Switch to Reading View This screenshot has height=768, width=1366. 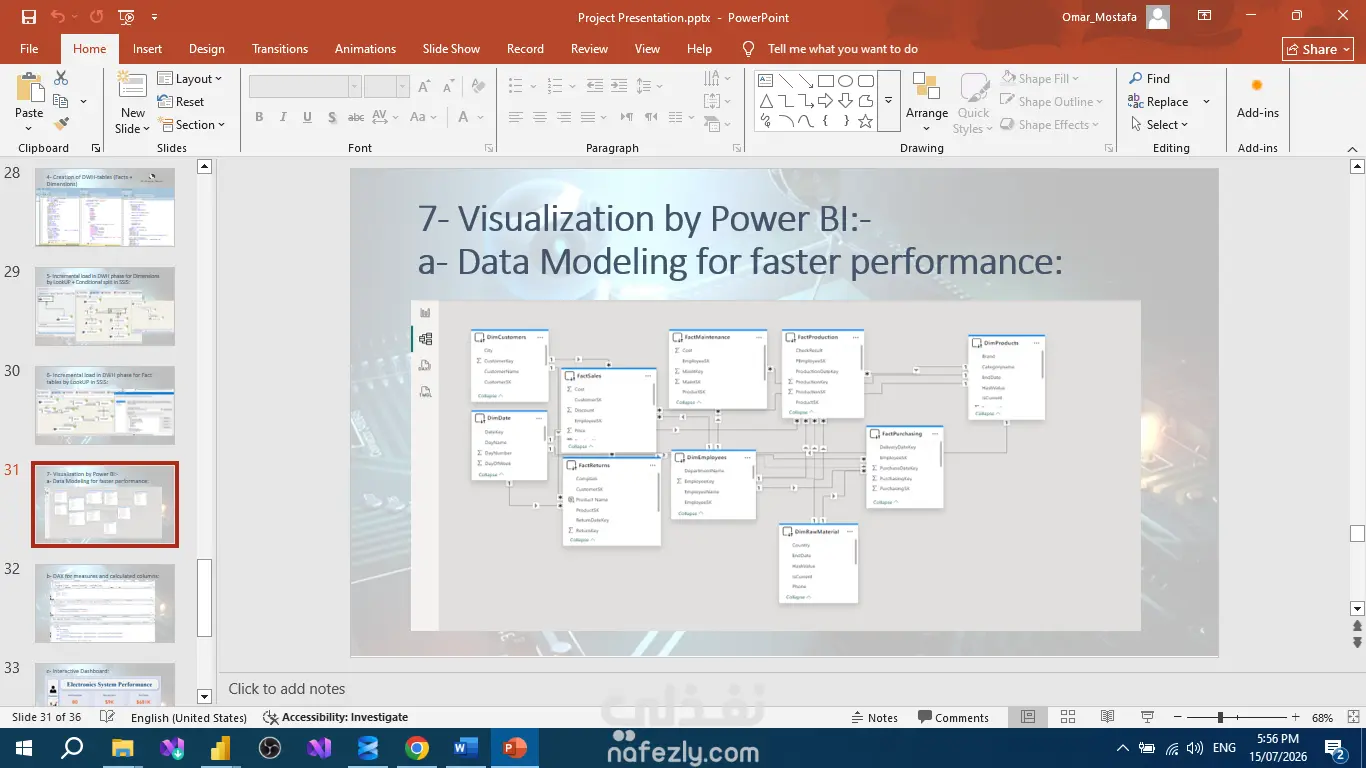pos(1107,717)
